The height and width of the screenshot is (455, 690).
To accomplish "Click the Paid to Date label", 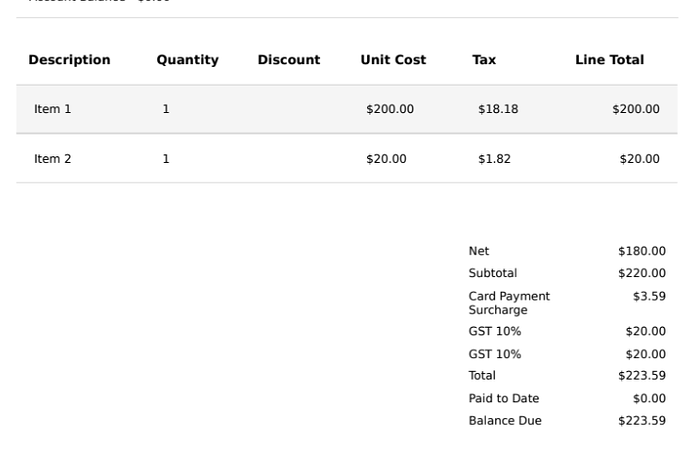I will click(504, 399).
